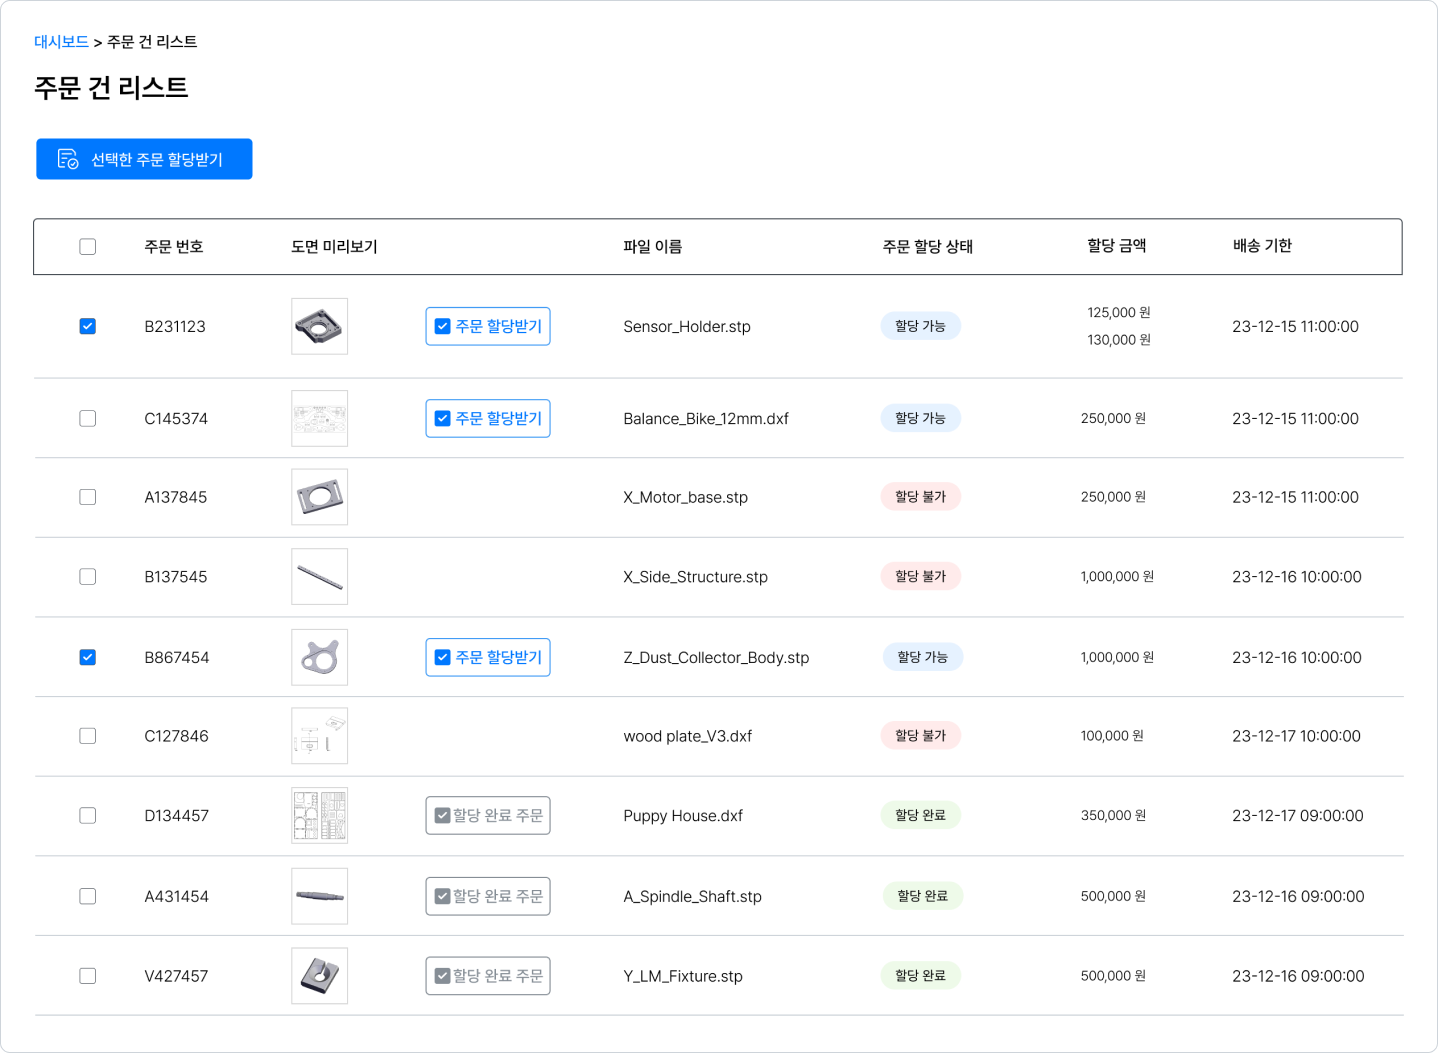This screenshot has width=1438, height=1053.
Task: Click 할당 완료 주문 for Puppy House.dxf
Action: pos(488,816)
